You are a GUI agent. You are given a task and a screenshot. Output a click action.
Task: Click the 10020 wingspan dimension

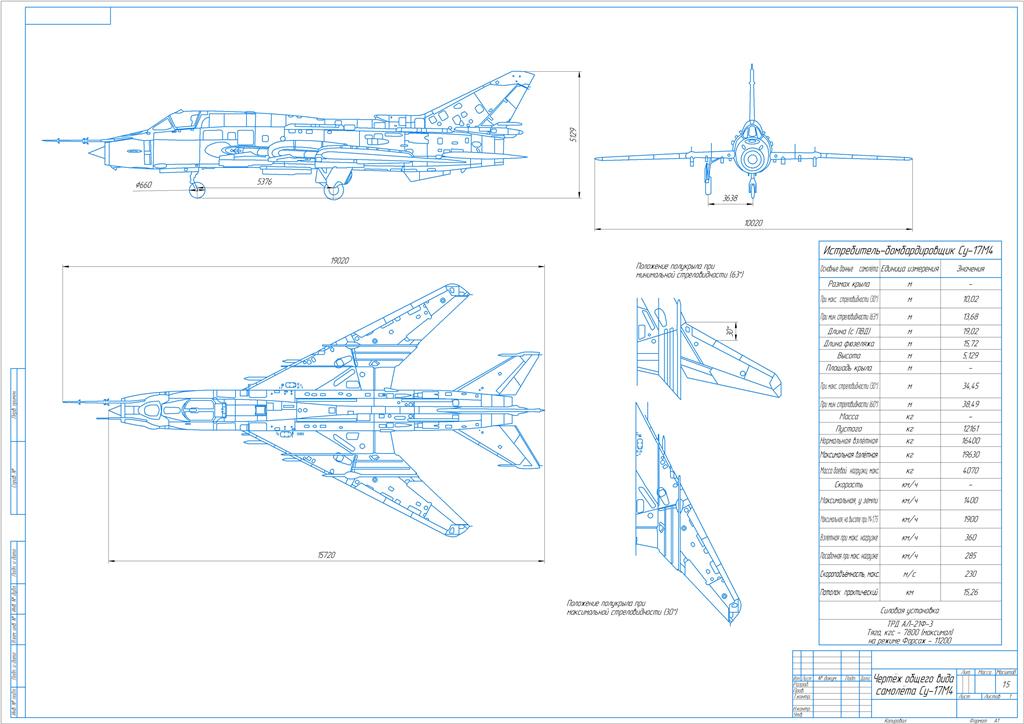(753, 223)
